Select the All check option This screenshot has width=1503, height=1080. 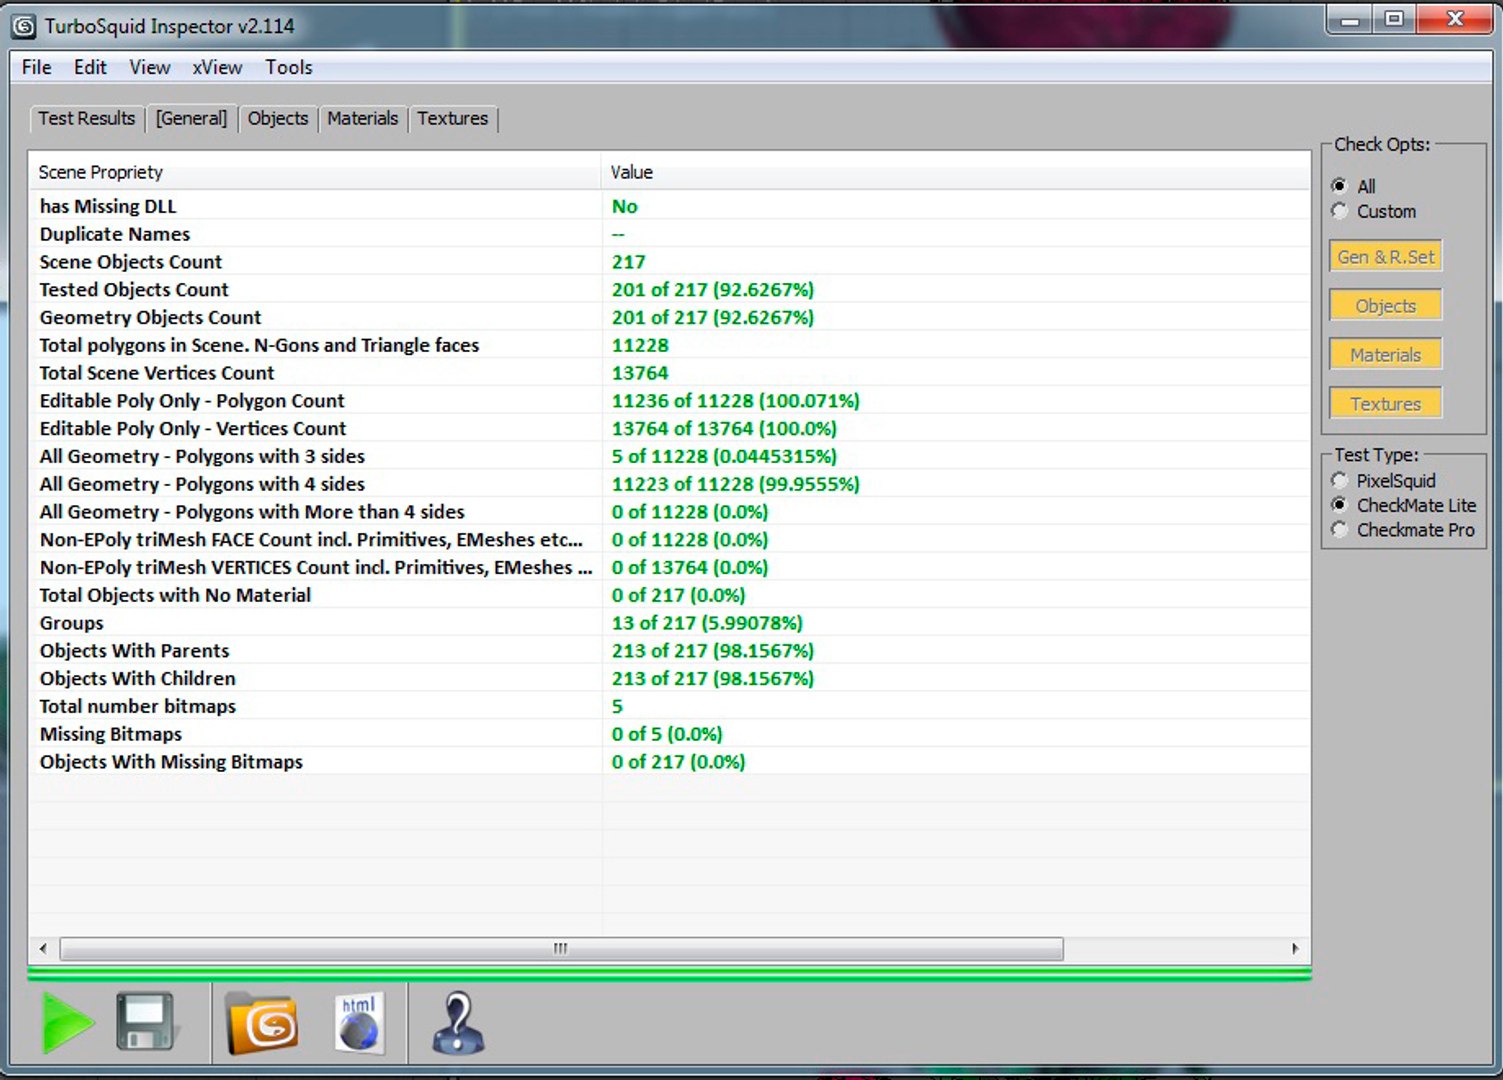pos(1354,186)
